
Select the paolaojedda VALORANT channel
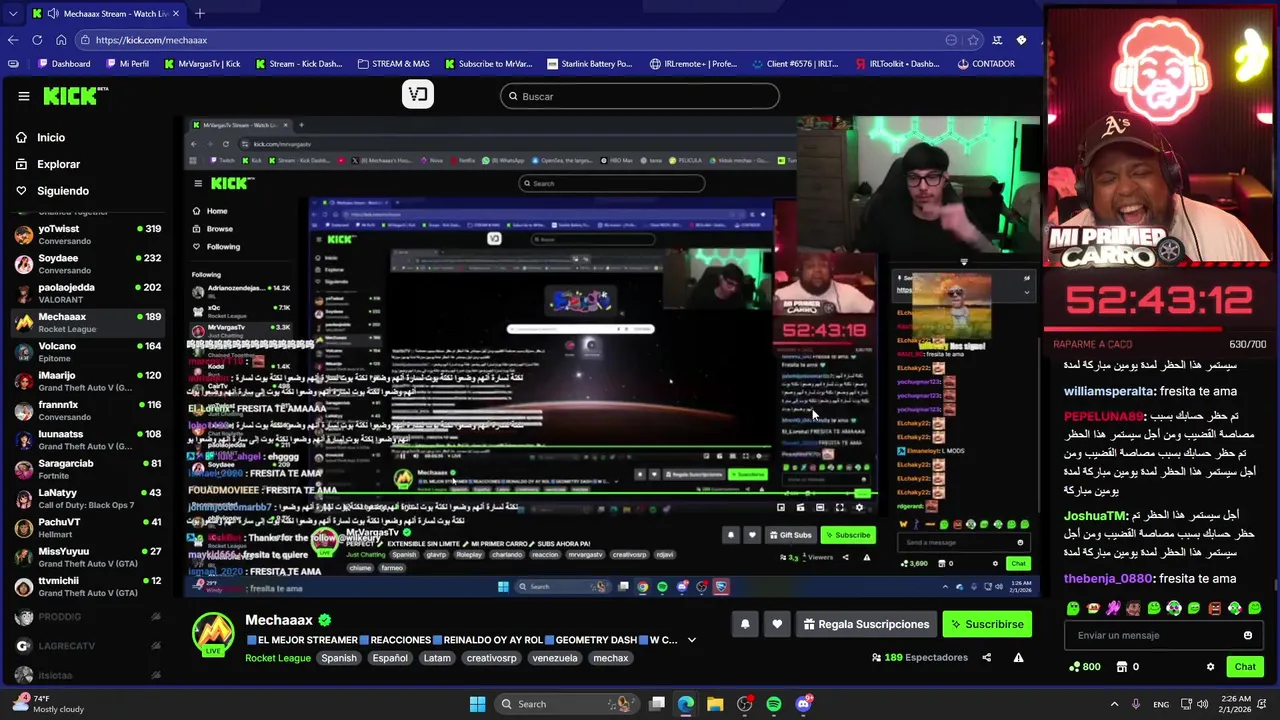[x=88, y=293]
